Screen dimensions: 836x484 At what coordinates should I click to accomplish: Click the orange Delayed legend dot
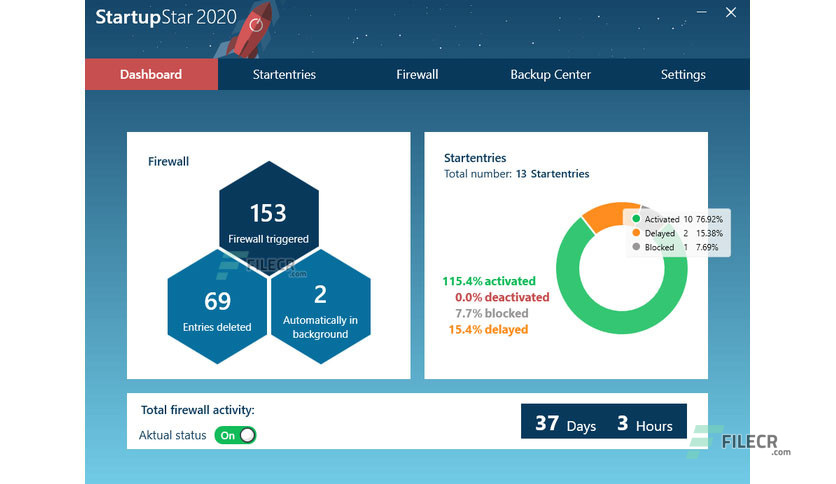(636, 233)
